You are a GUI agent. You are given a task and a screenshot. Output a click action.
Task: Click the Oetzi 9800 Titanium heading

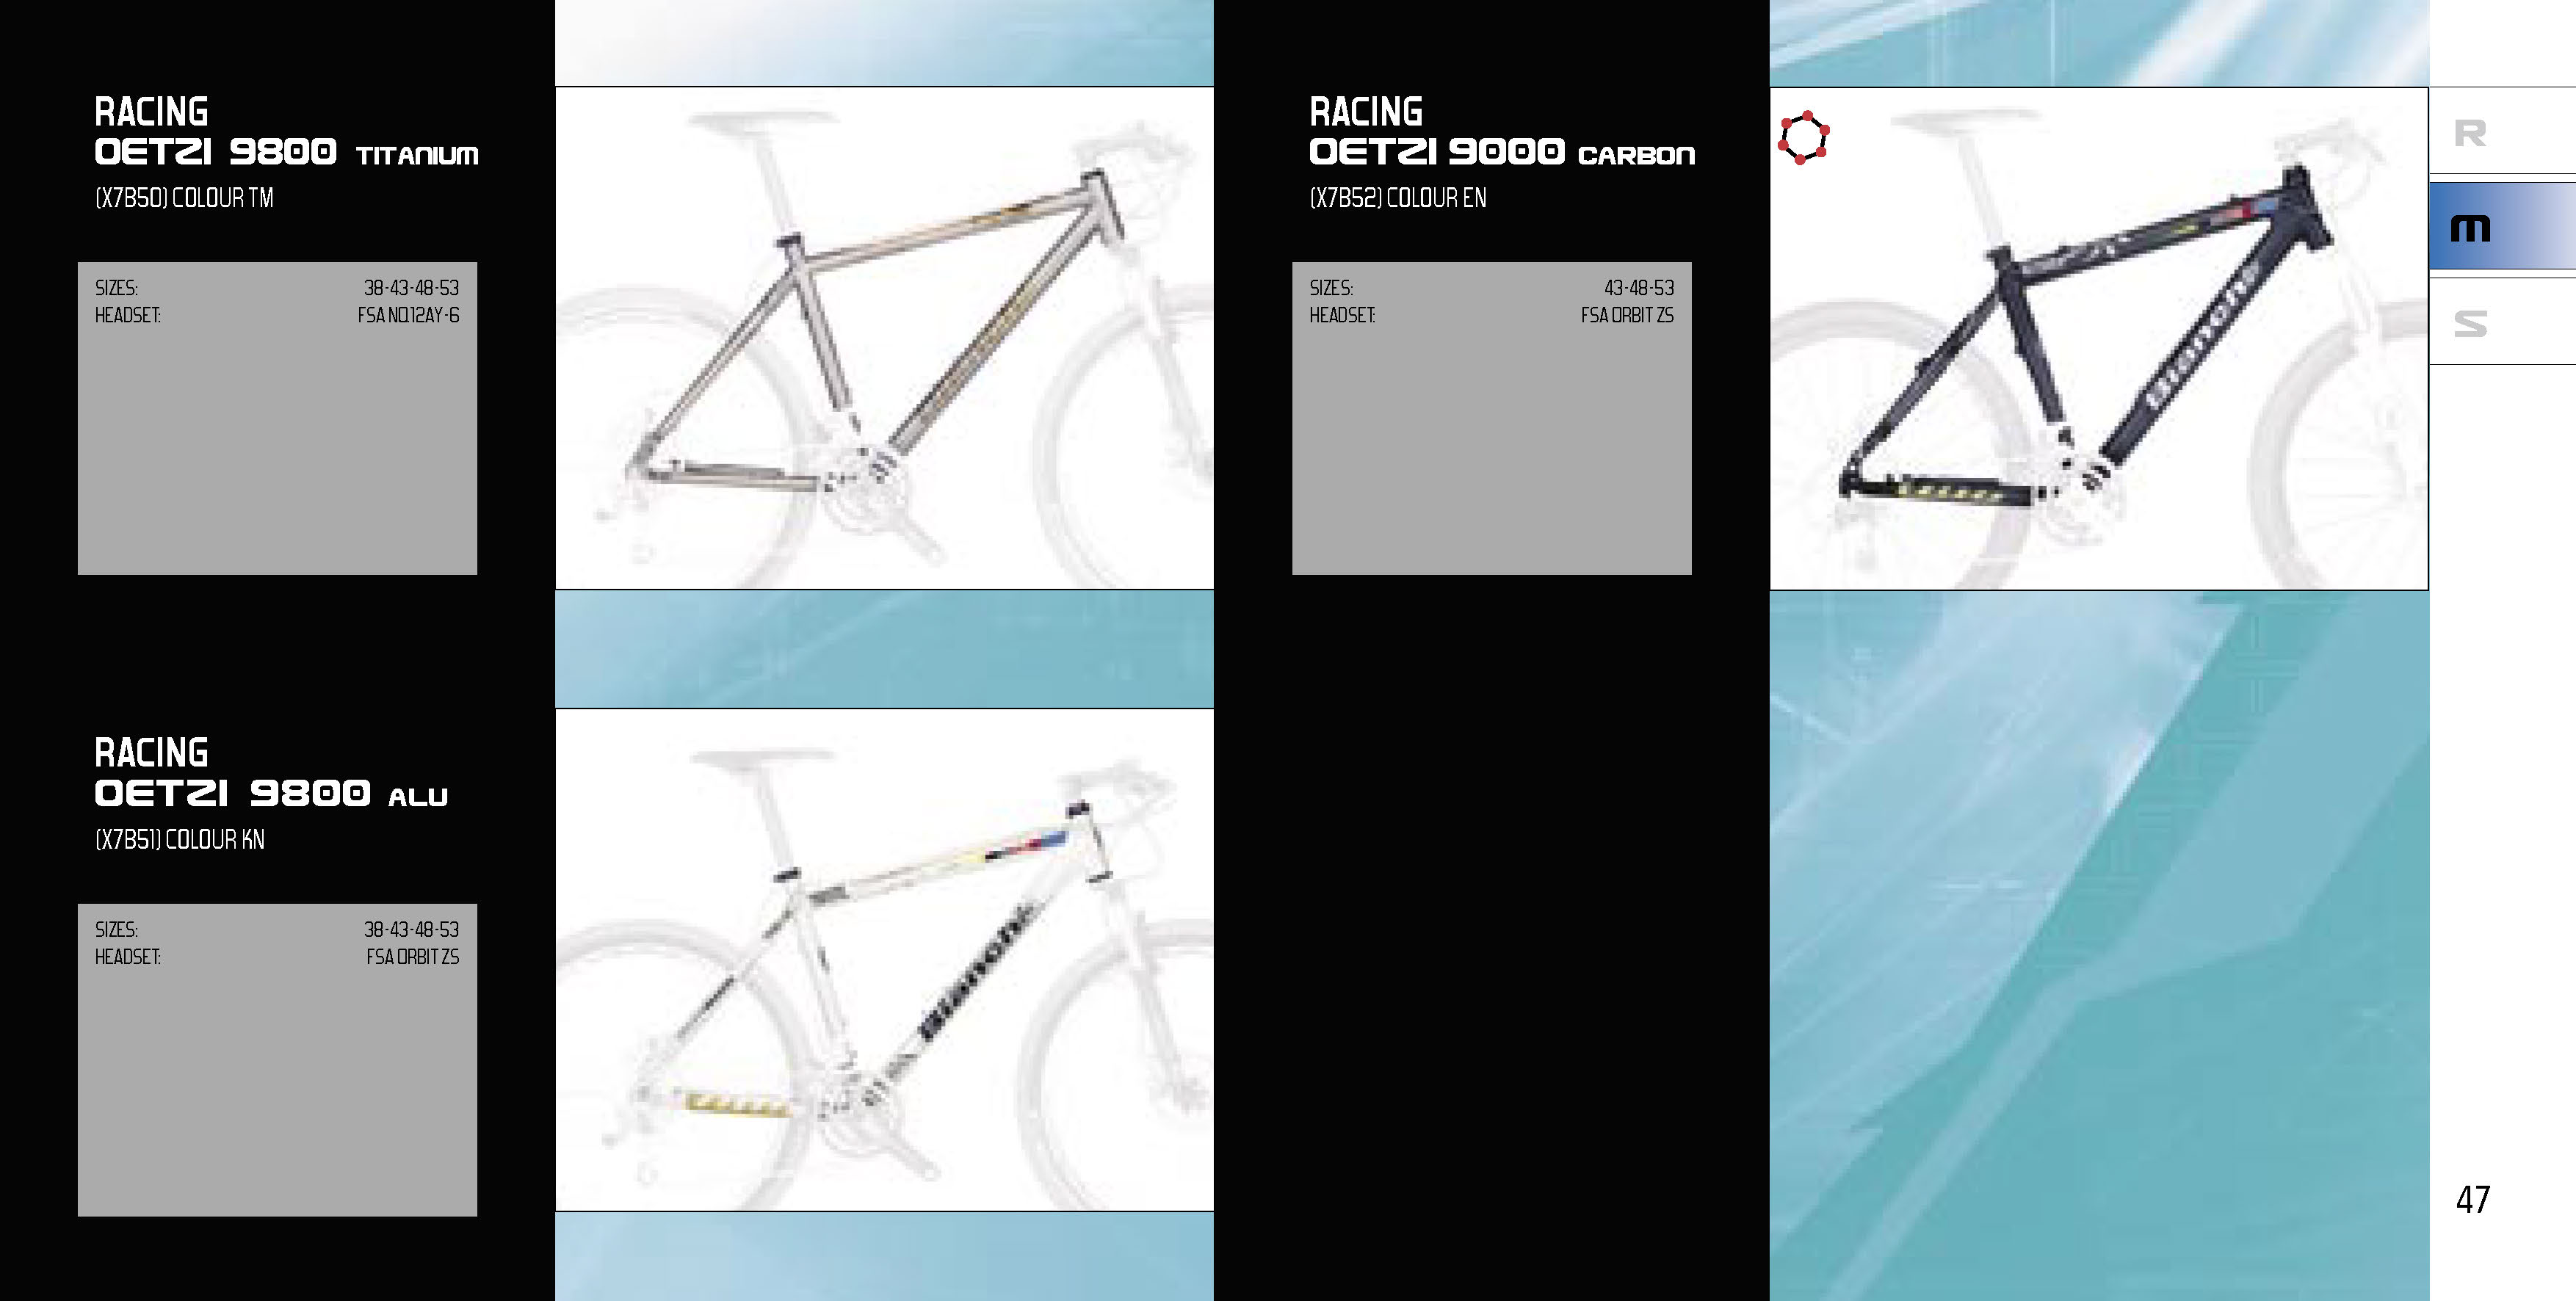click(286, 131)
